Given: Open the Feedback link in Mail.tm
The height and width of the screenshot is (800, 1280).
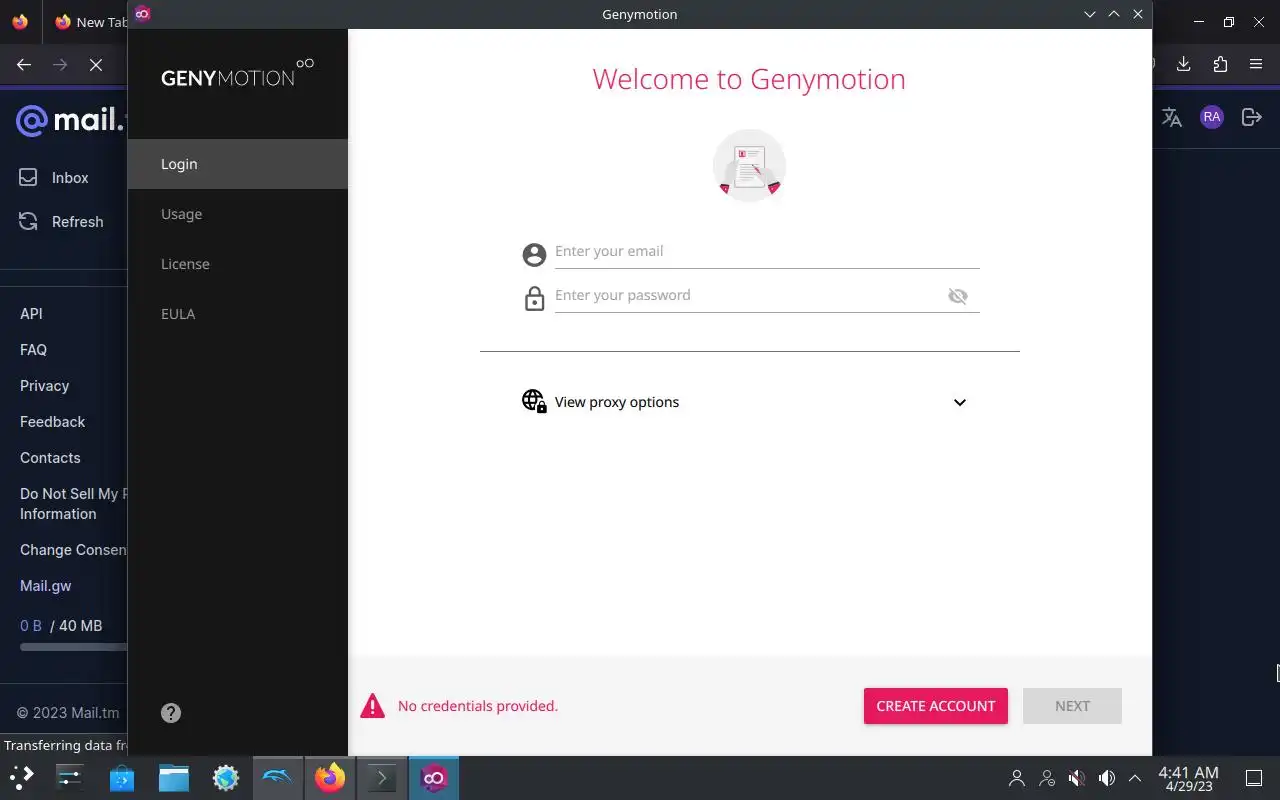Looking at the screenshot, I should click(x=53, y=422).
